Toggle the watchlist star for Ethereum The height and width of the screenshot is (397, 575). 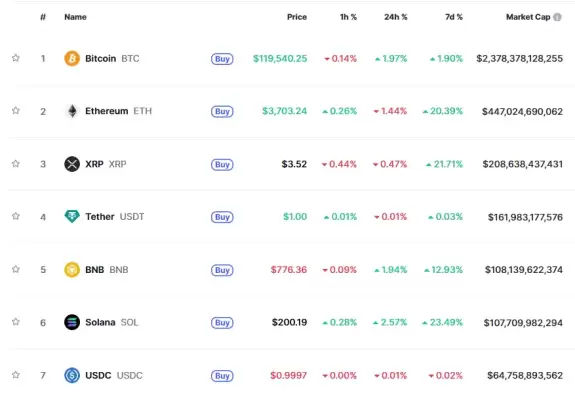[15, 110]
